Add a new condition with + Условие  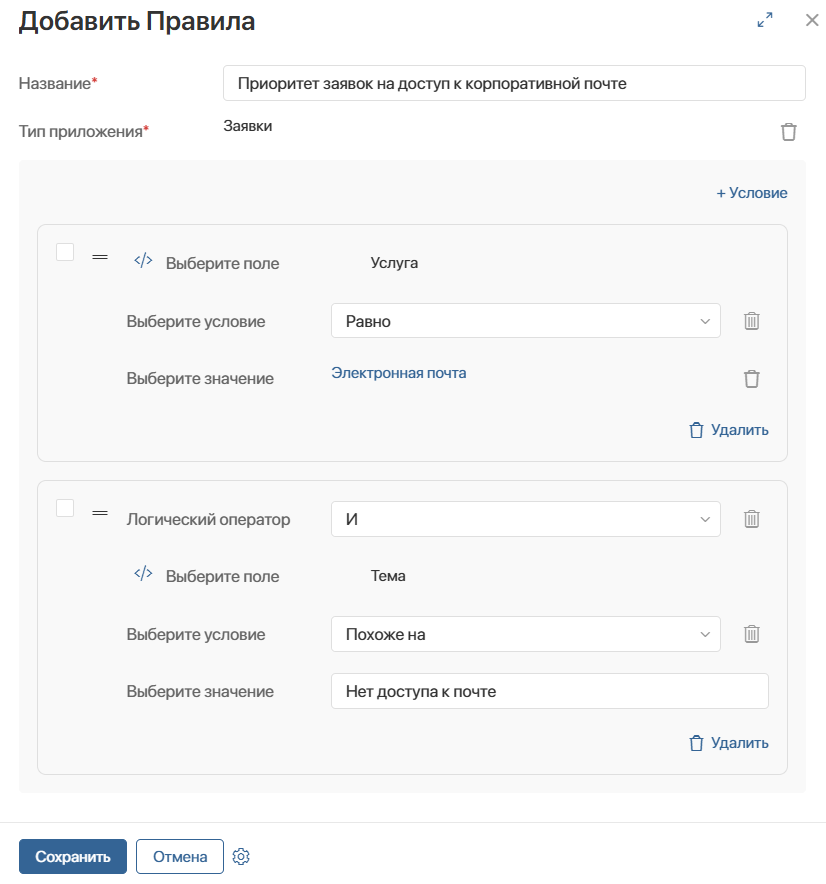(752, 193)
